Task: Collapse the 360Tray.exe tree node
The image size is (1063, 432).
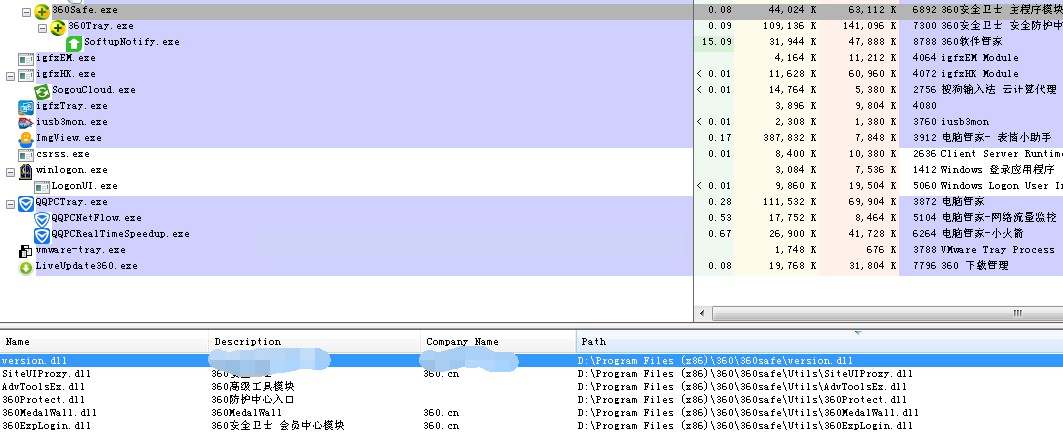Action: (43, 28)
